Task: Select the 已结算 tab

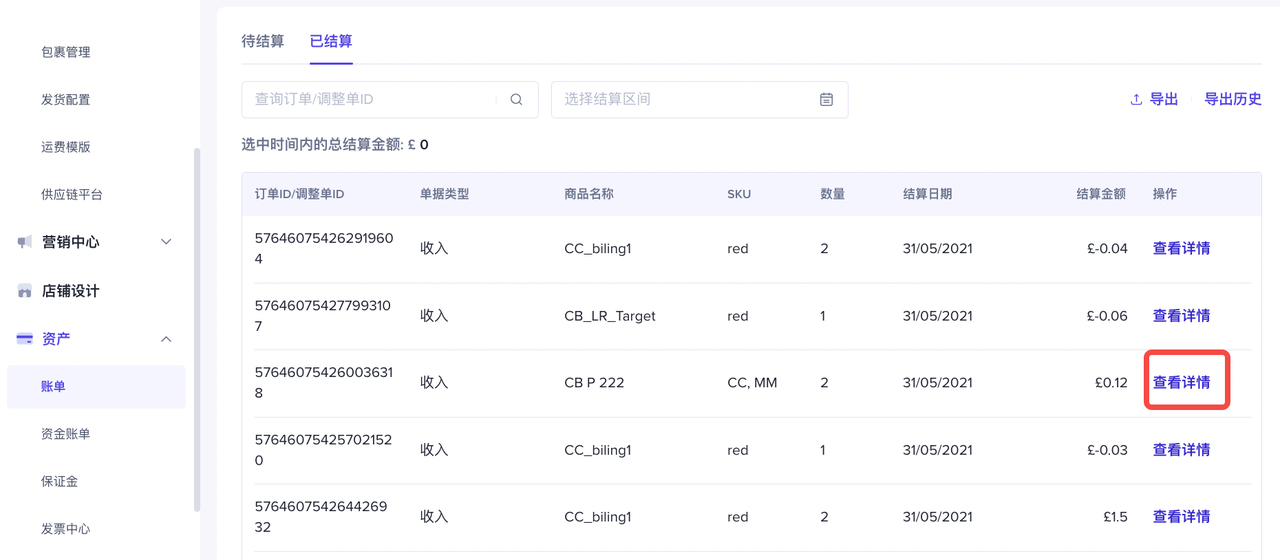Action: (331, 42)
